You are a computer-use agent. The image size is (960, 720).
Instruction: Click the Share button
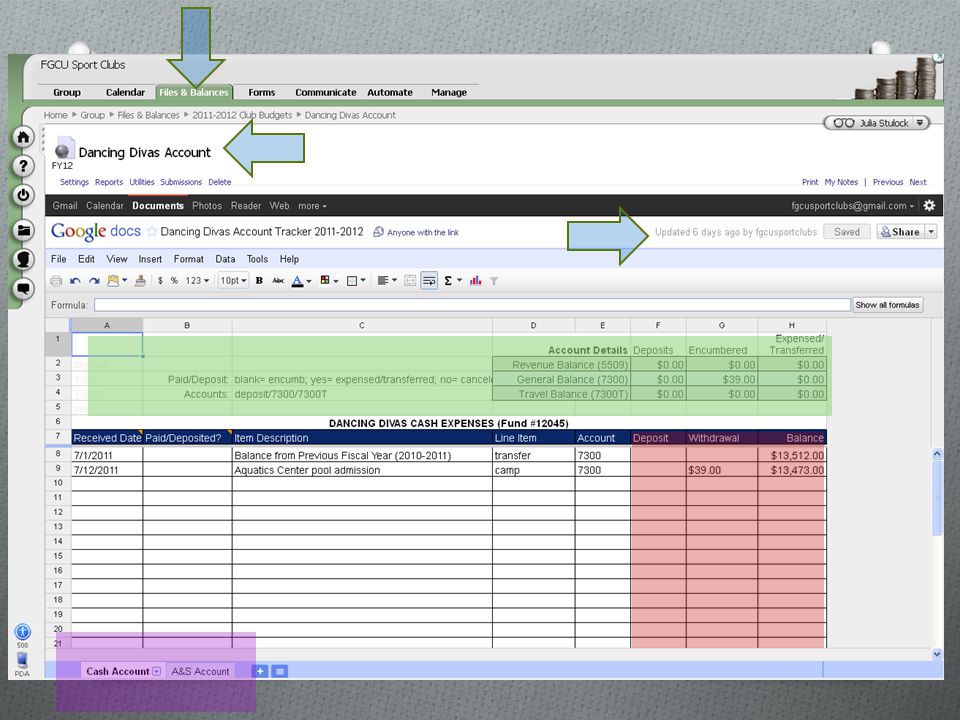click(900, 232)
